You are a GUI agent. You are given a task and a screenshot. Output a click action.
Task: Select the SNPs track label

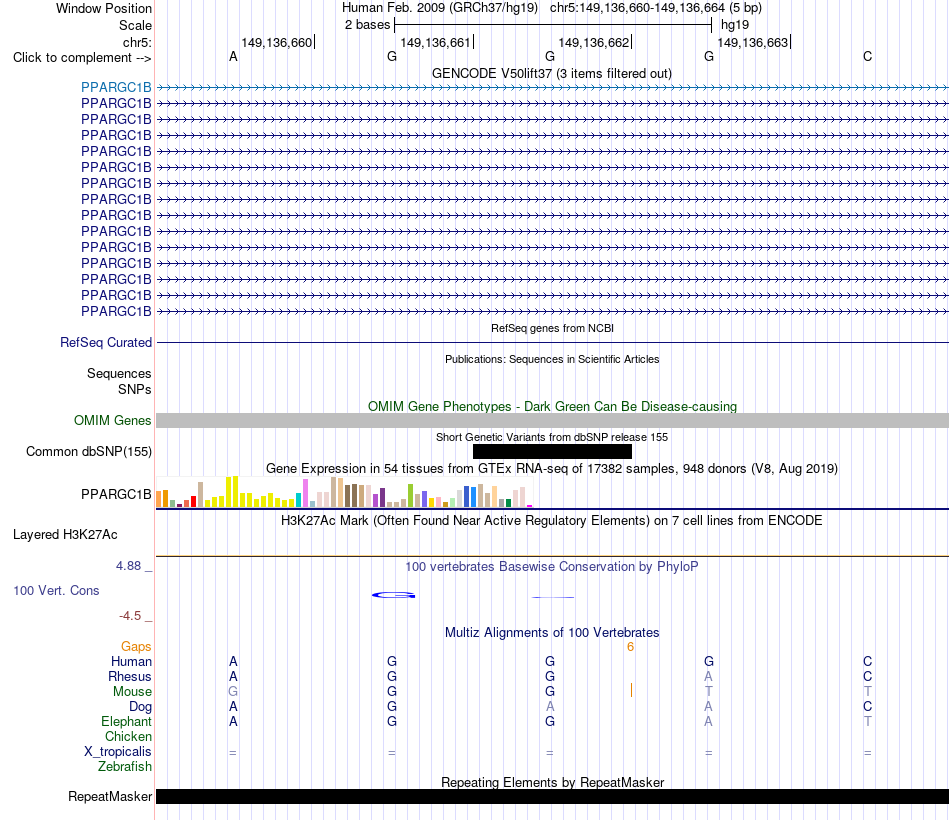pyautogui.click(x=135, y=389)
